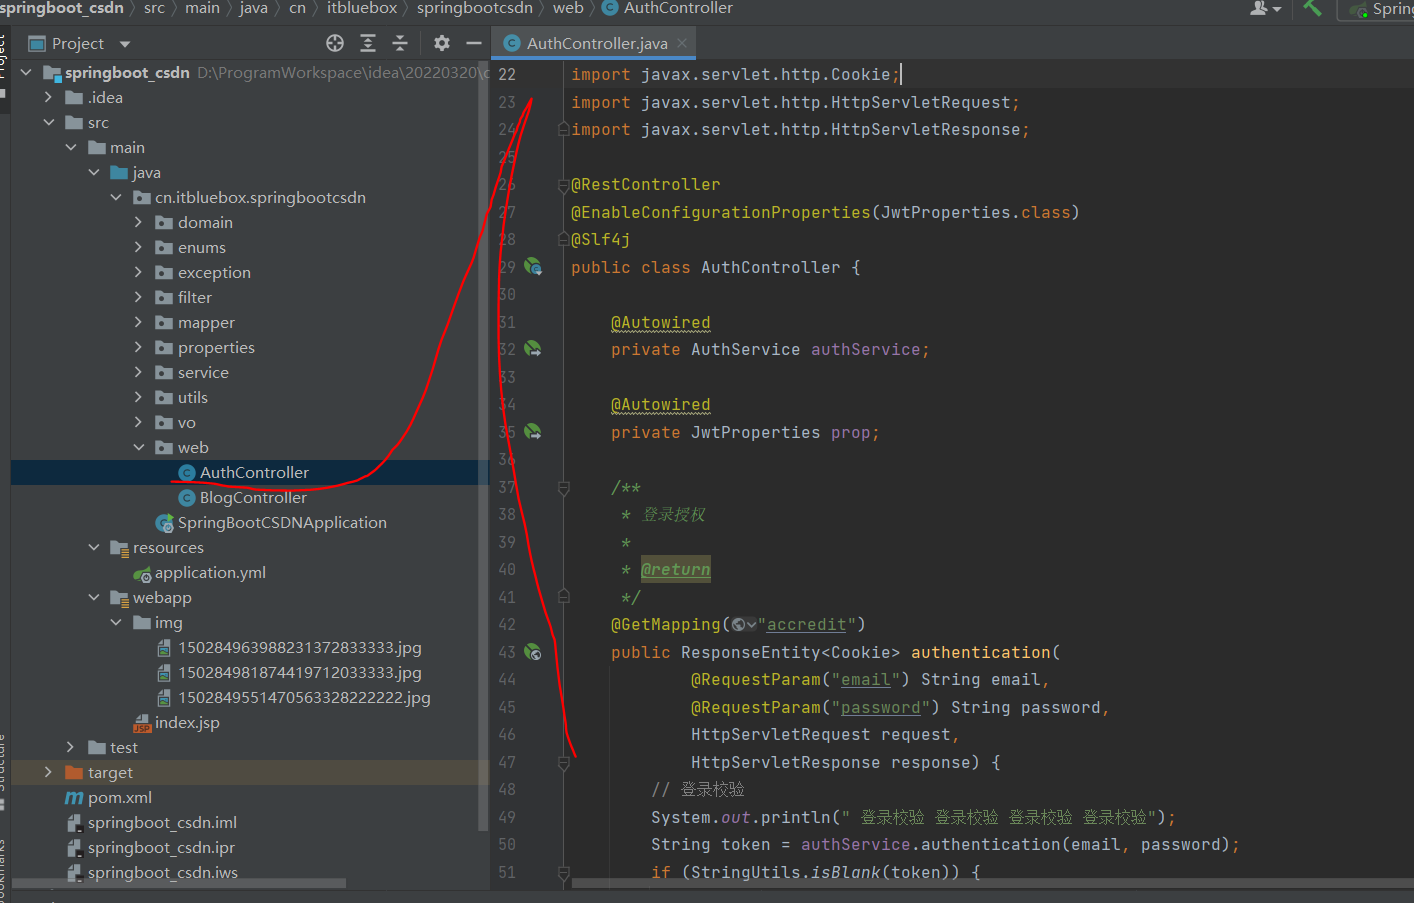Click the locate-file crosshair icon in Project panel

[335, 43]
